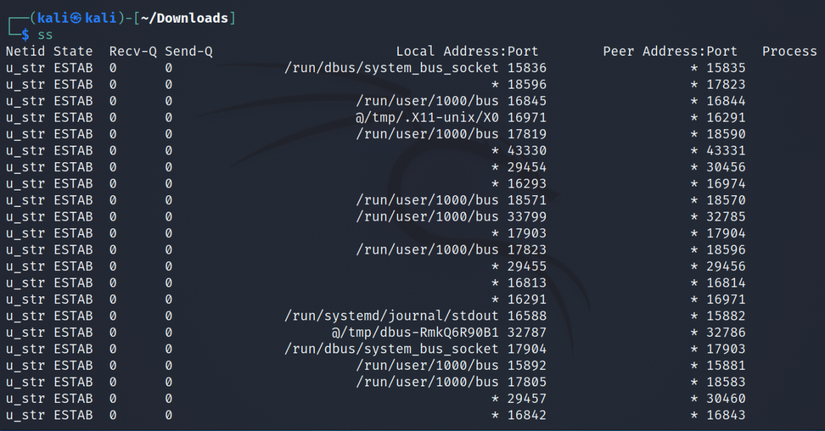Viewport: 825px width, 431px height.
Task: Click local port number 43330
Action: point(527,150)
